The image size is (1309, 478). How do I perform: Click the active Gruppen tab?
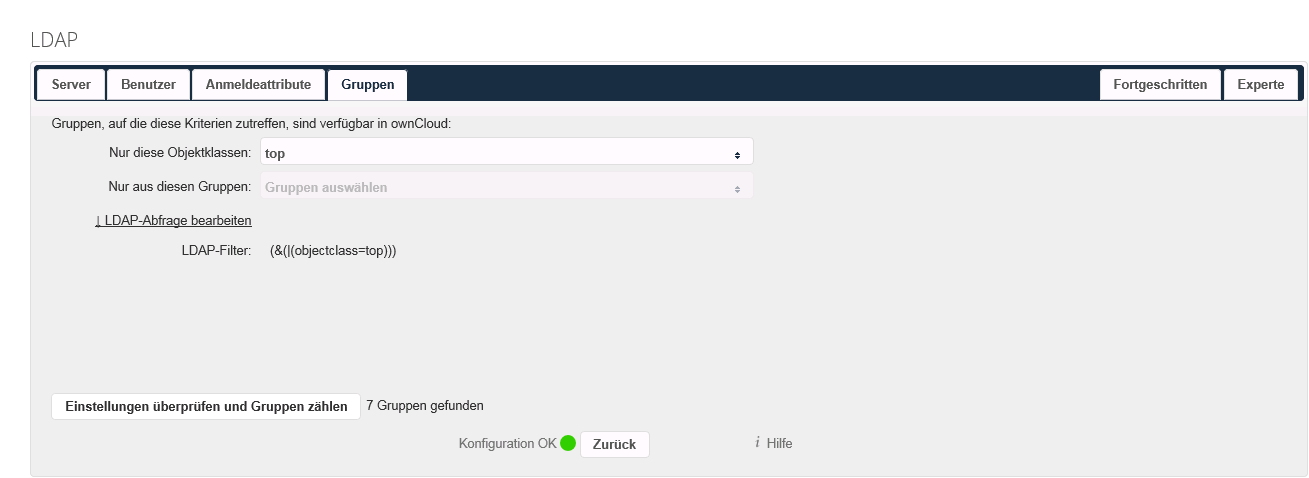tap(367, 85)
